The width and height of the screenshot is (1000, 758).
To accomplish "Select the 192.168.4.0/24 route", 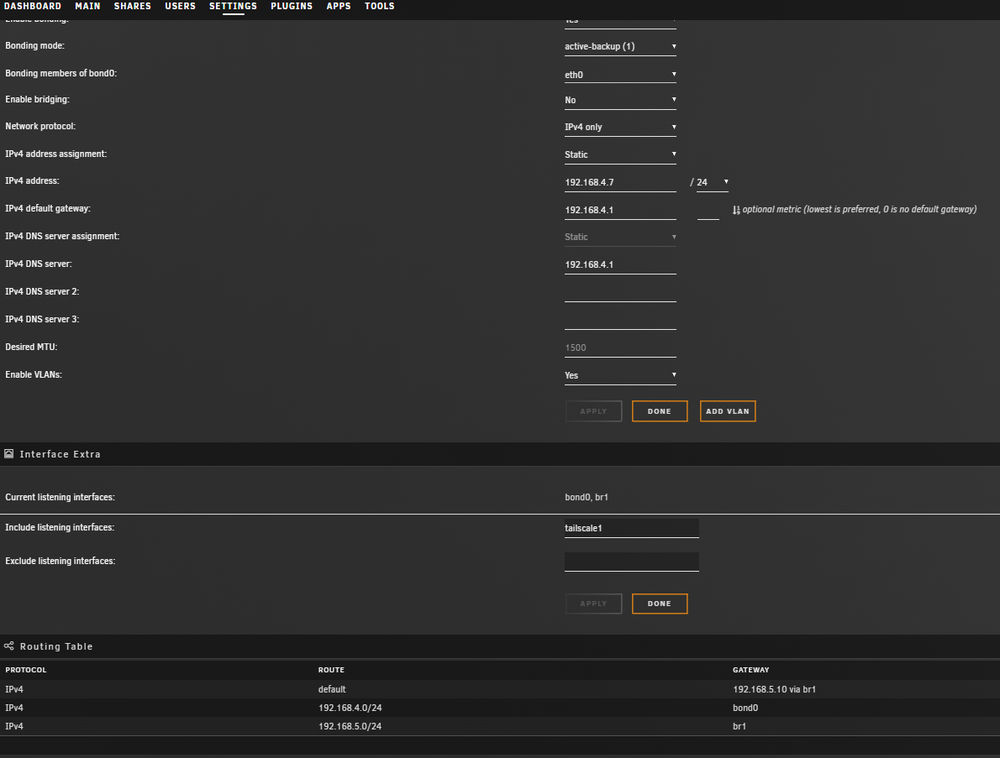I will click(350, 708).
